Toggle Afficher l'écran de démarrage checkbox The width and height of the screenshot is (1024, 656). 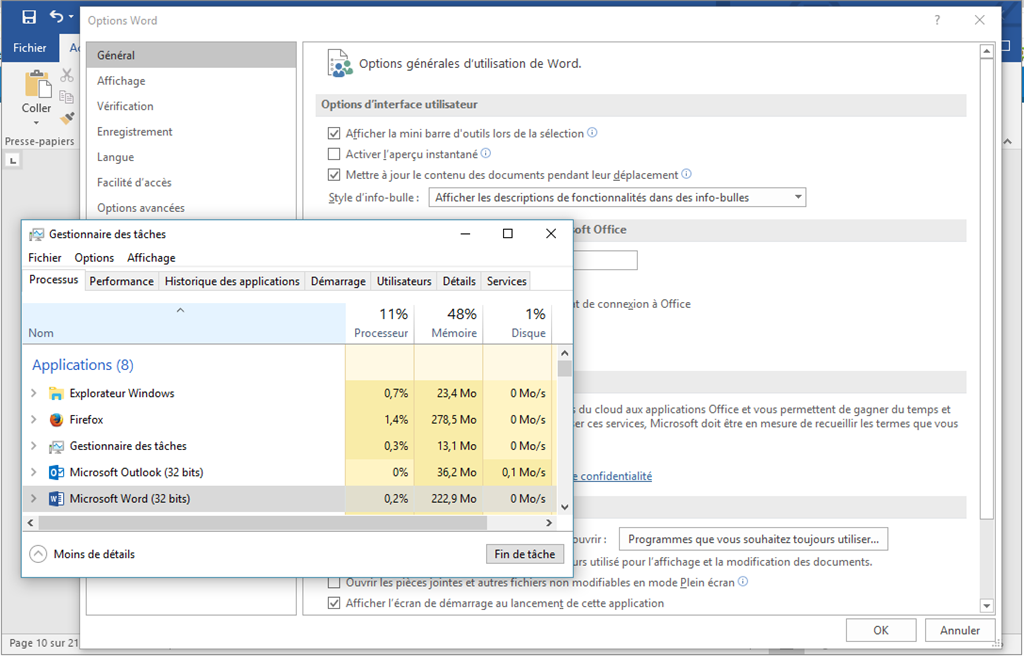334,603
